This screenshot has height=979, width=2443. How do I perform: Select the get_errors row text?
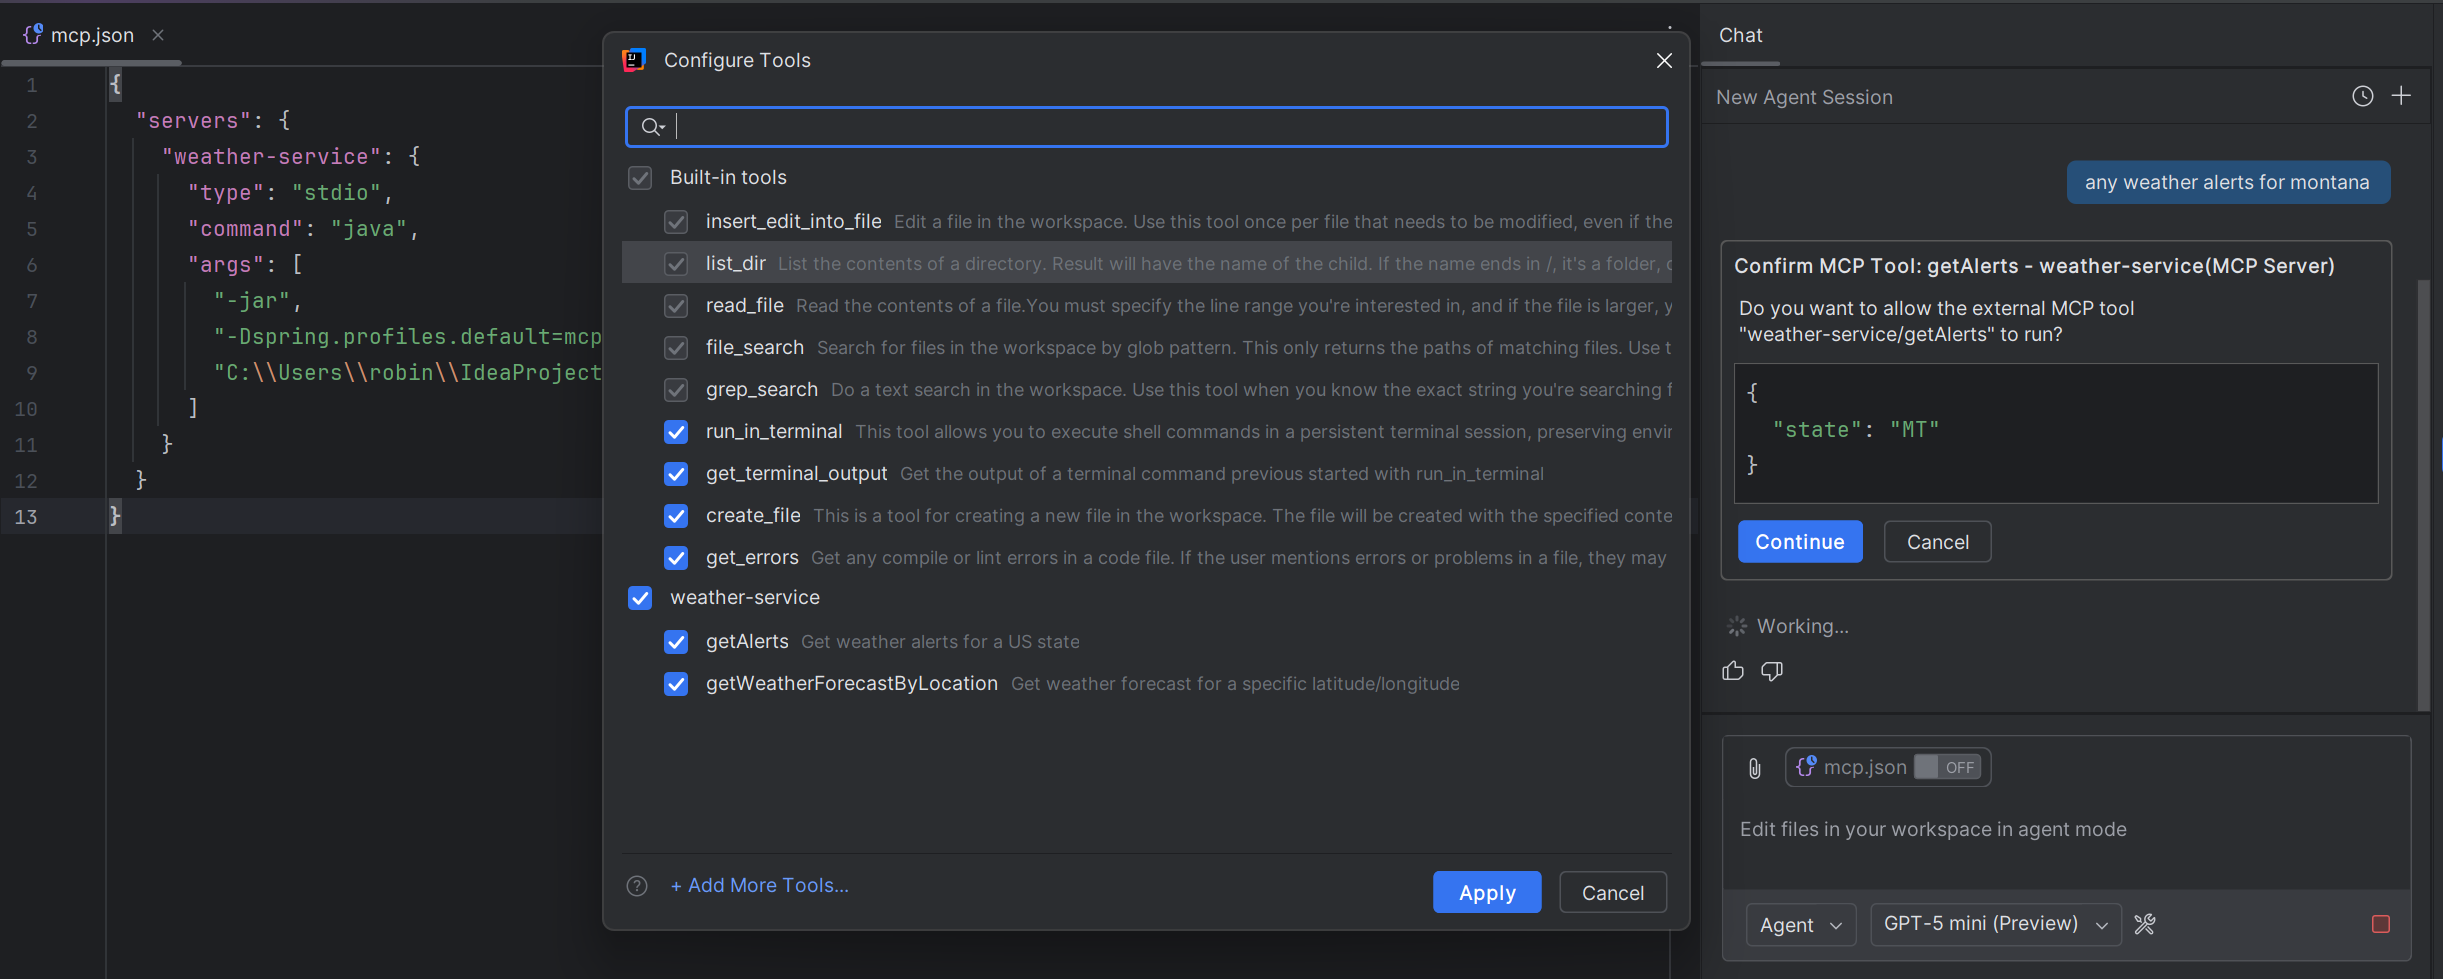coord(752,558)
